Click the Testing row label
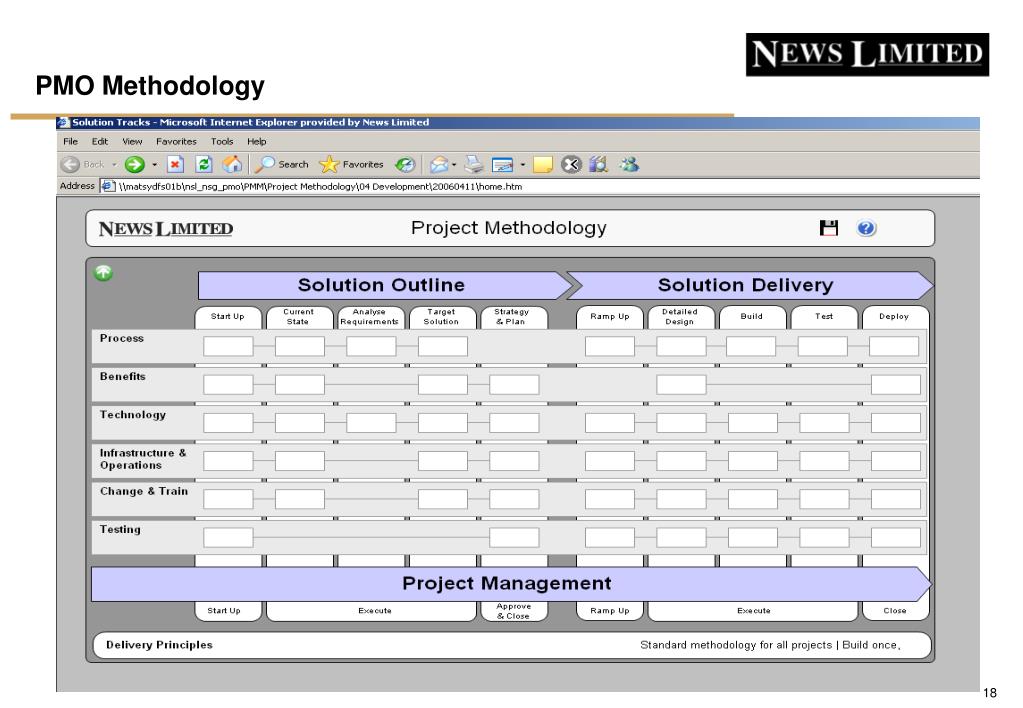Image resolution: width=1023 pixels, height=708 pixels. (x=120, y=529)
